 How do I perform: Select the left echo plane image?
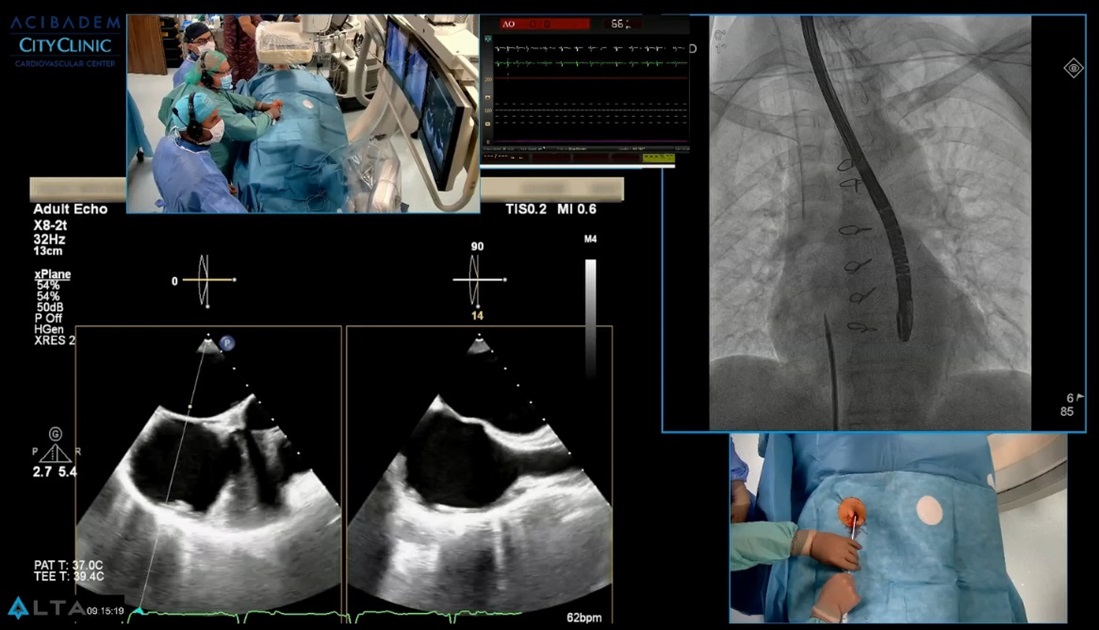point(208,470)
